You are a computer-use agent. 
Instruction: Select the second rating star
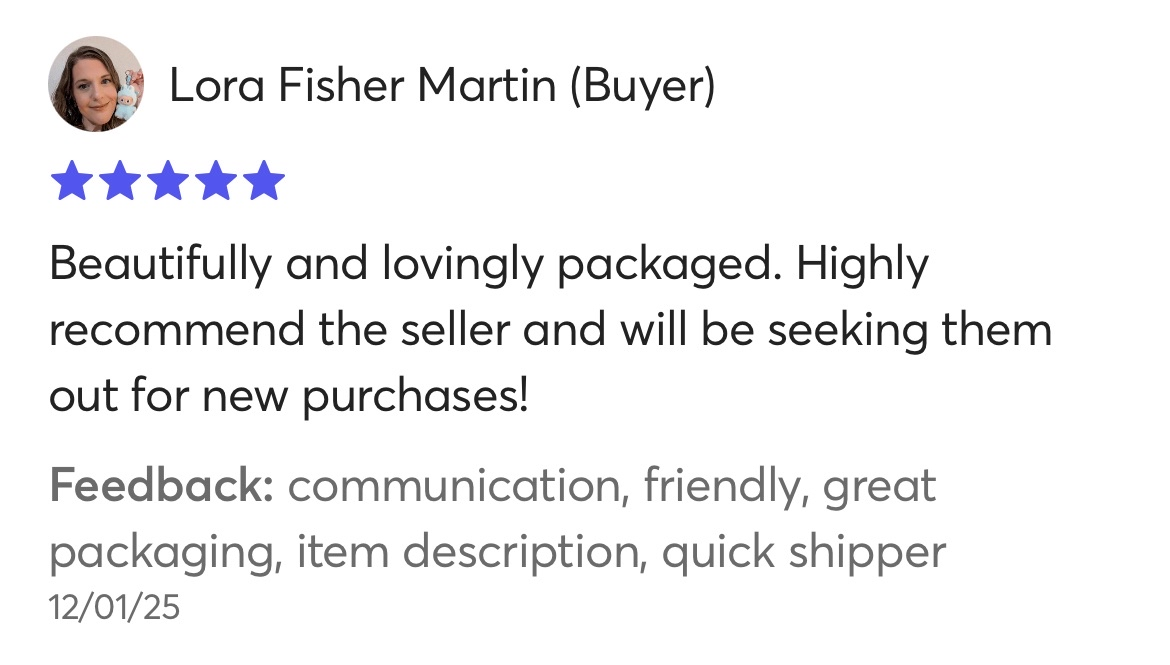(118, 183)
